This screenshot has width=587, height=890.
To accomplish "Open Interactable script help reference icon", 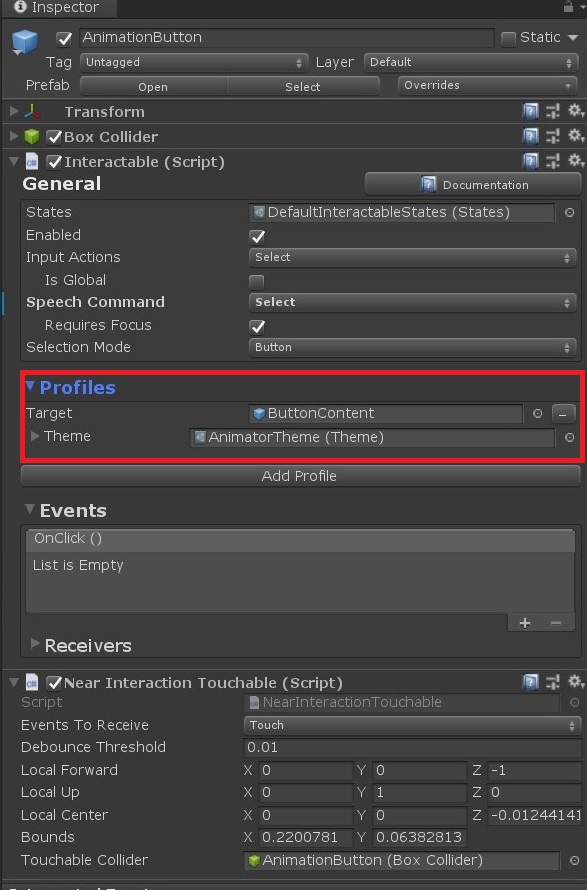I will (530, 161).
